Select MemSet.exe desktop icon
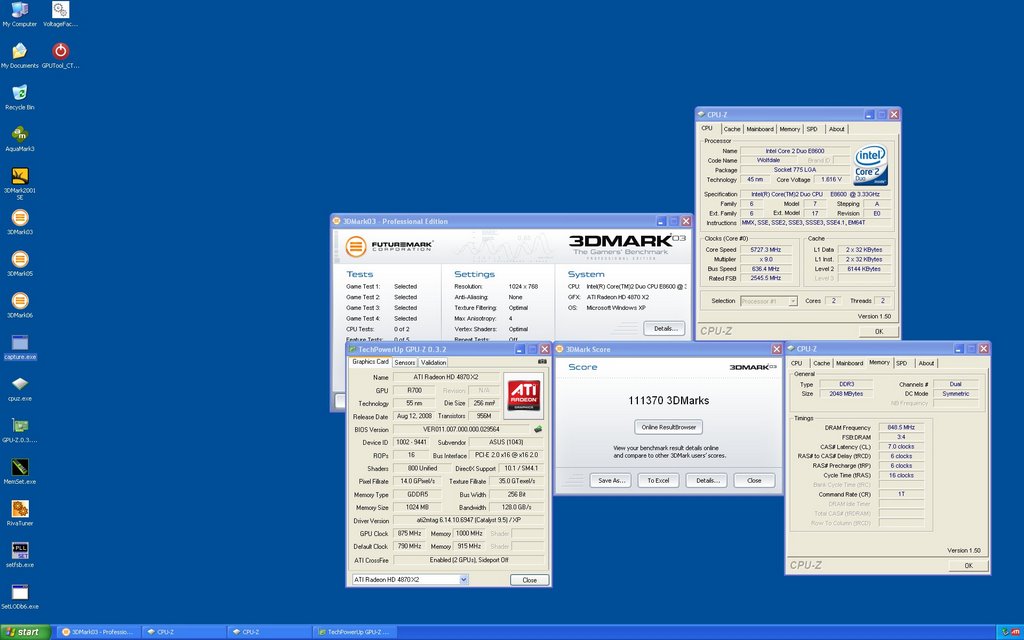 (20, 472)
